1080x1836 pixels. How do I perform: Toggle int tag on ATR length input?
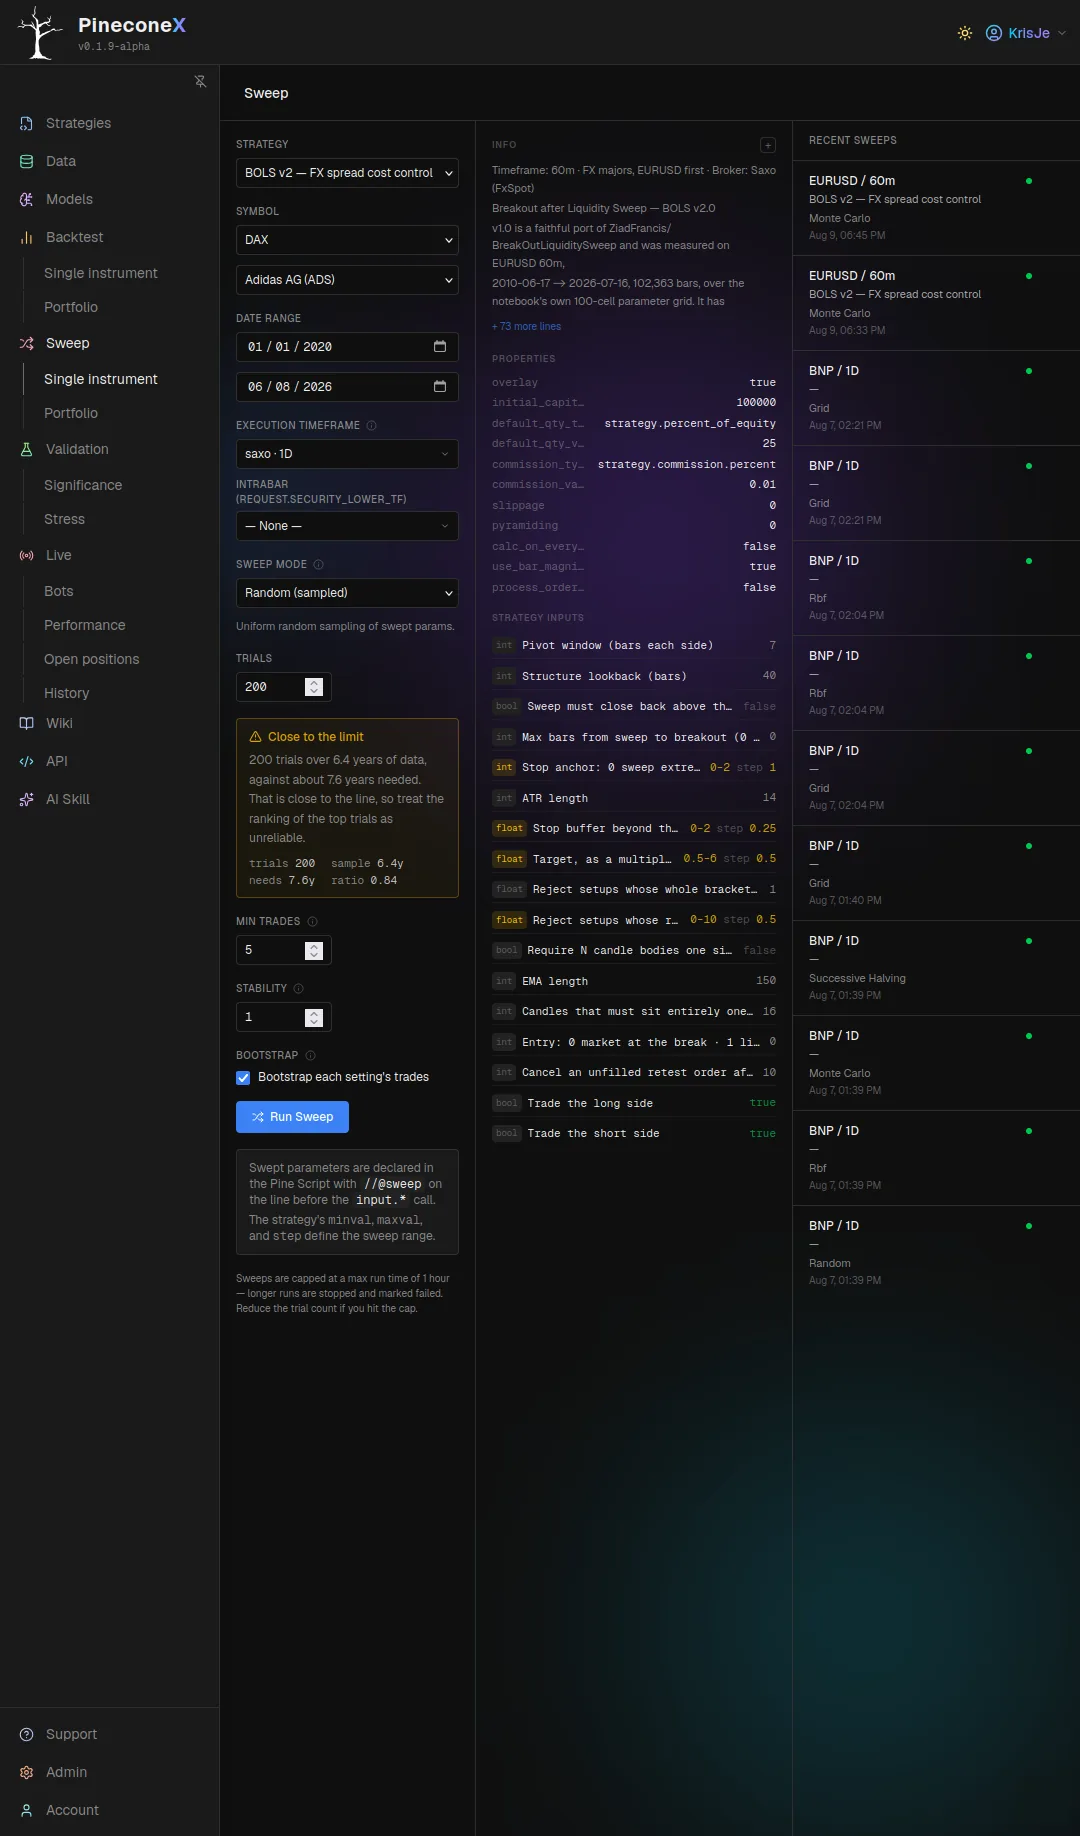tap(504, 798)
